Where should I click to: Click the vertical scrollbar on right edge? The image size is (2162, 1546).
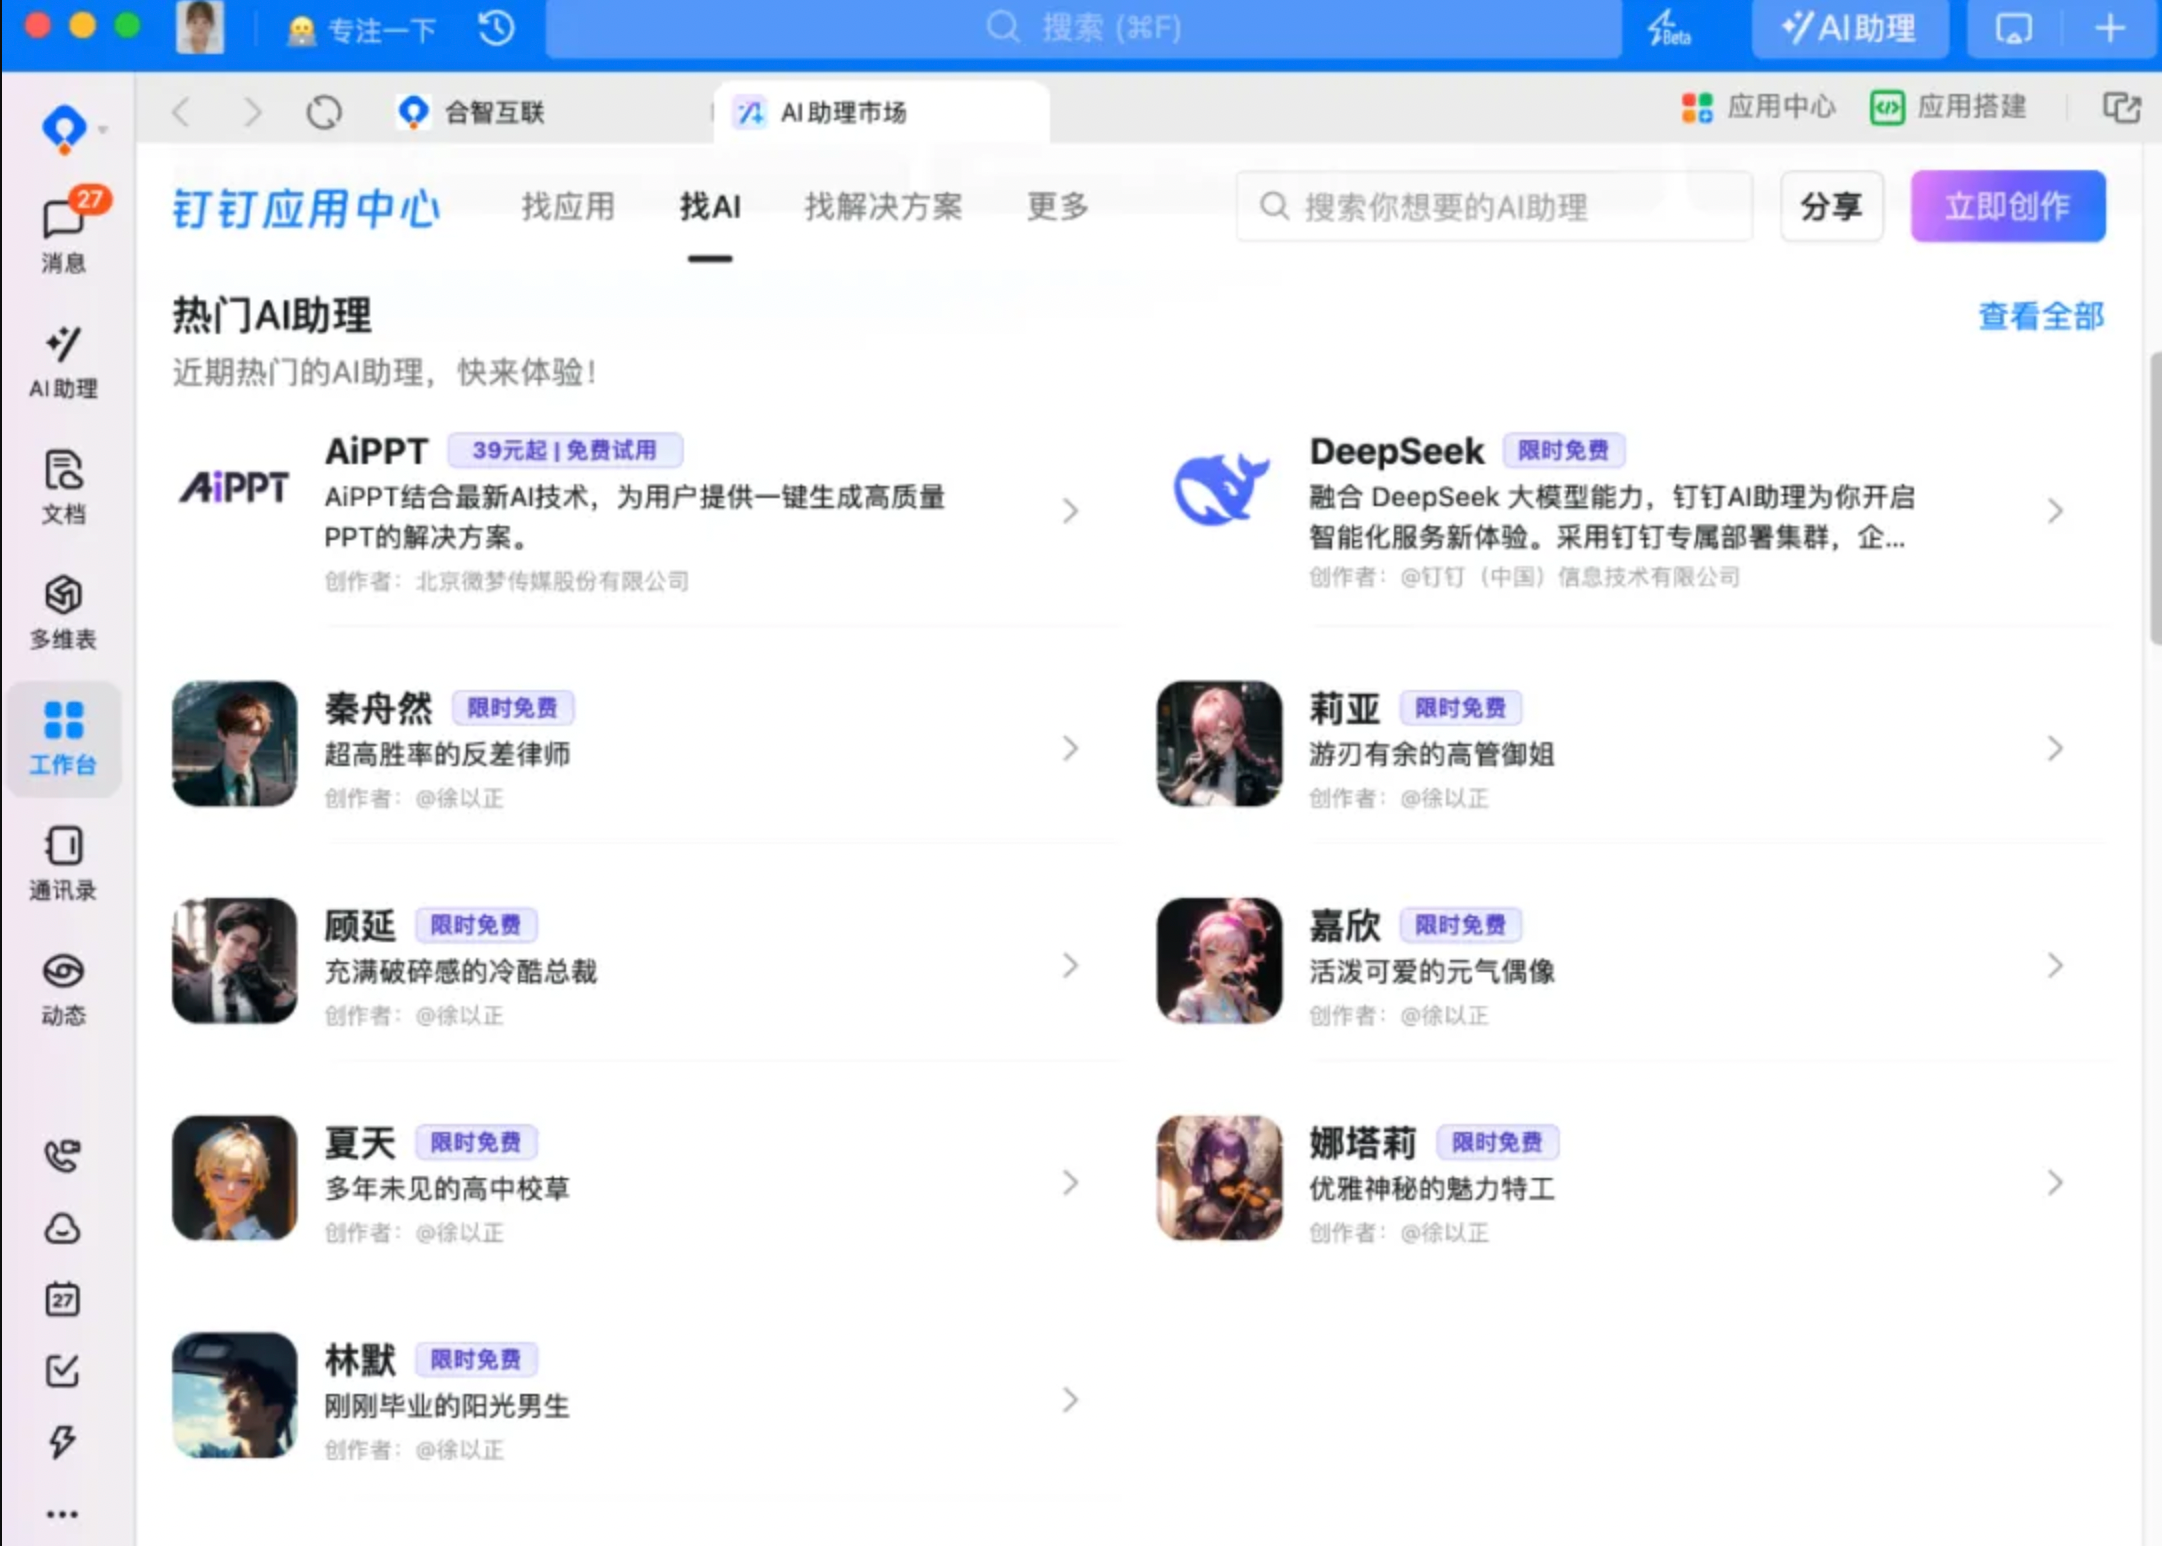pos(2154,498)
